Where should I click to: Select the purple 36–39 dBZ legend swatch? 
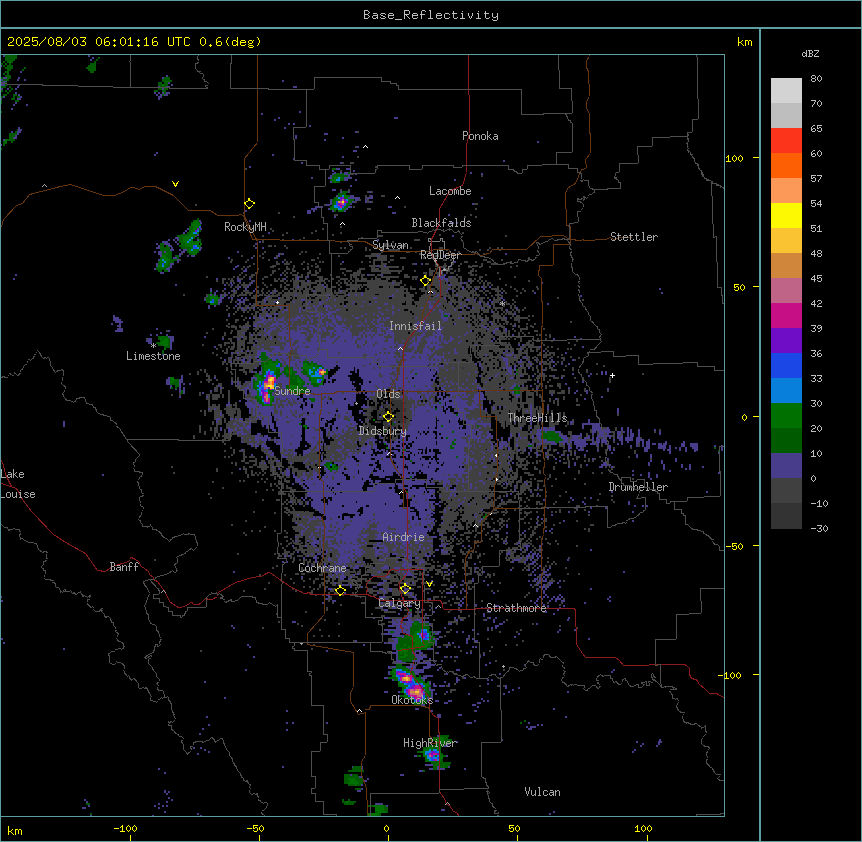tap(786, 341)
